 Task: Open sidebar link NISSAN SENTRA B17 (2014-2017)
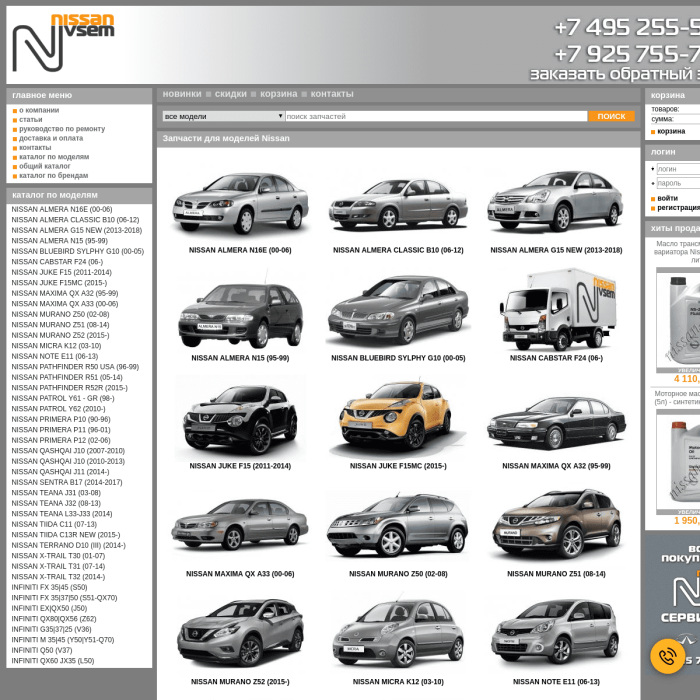(x=67, y=483)
